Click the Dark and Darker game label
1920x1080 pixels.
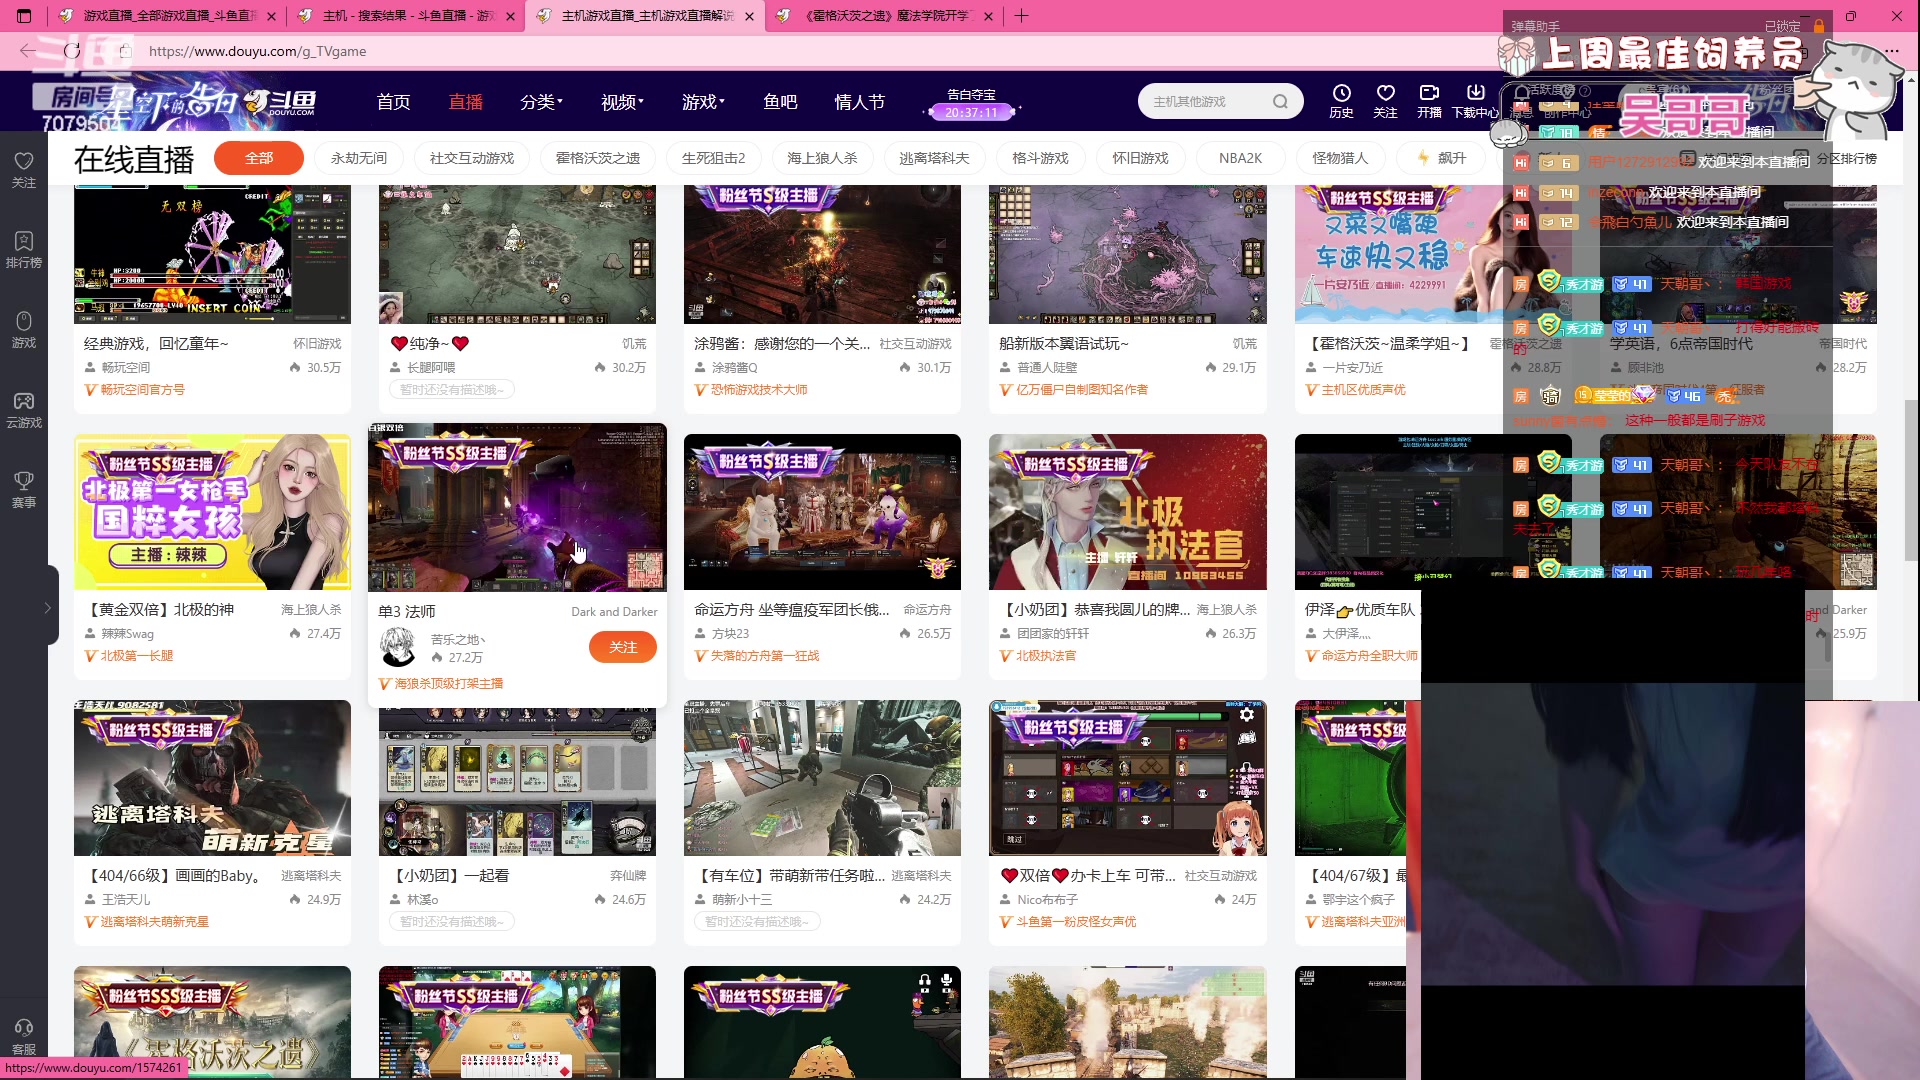(x=614, y=611)
